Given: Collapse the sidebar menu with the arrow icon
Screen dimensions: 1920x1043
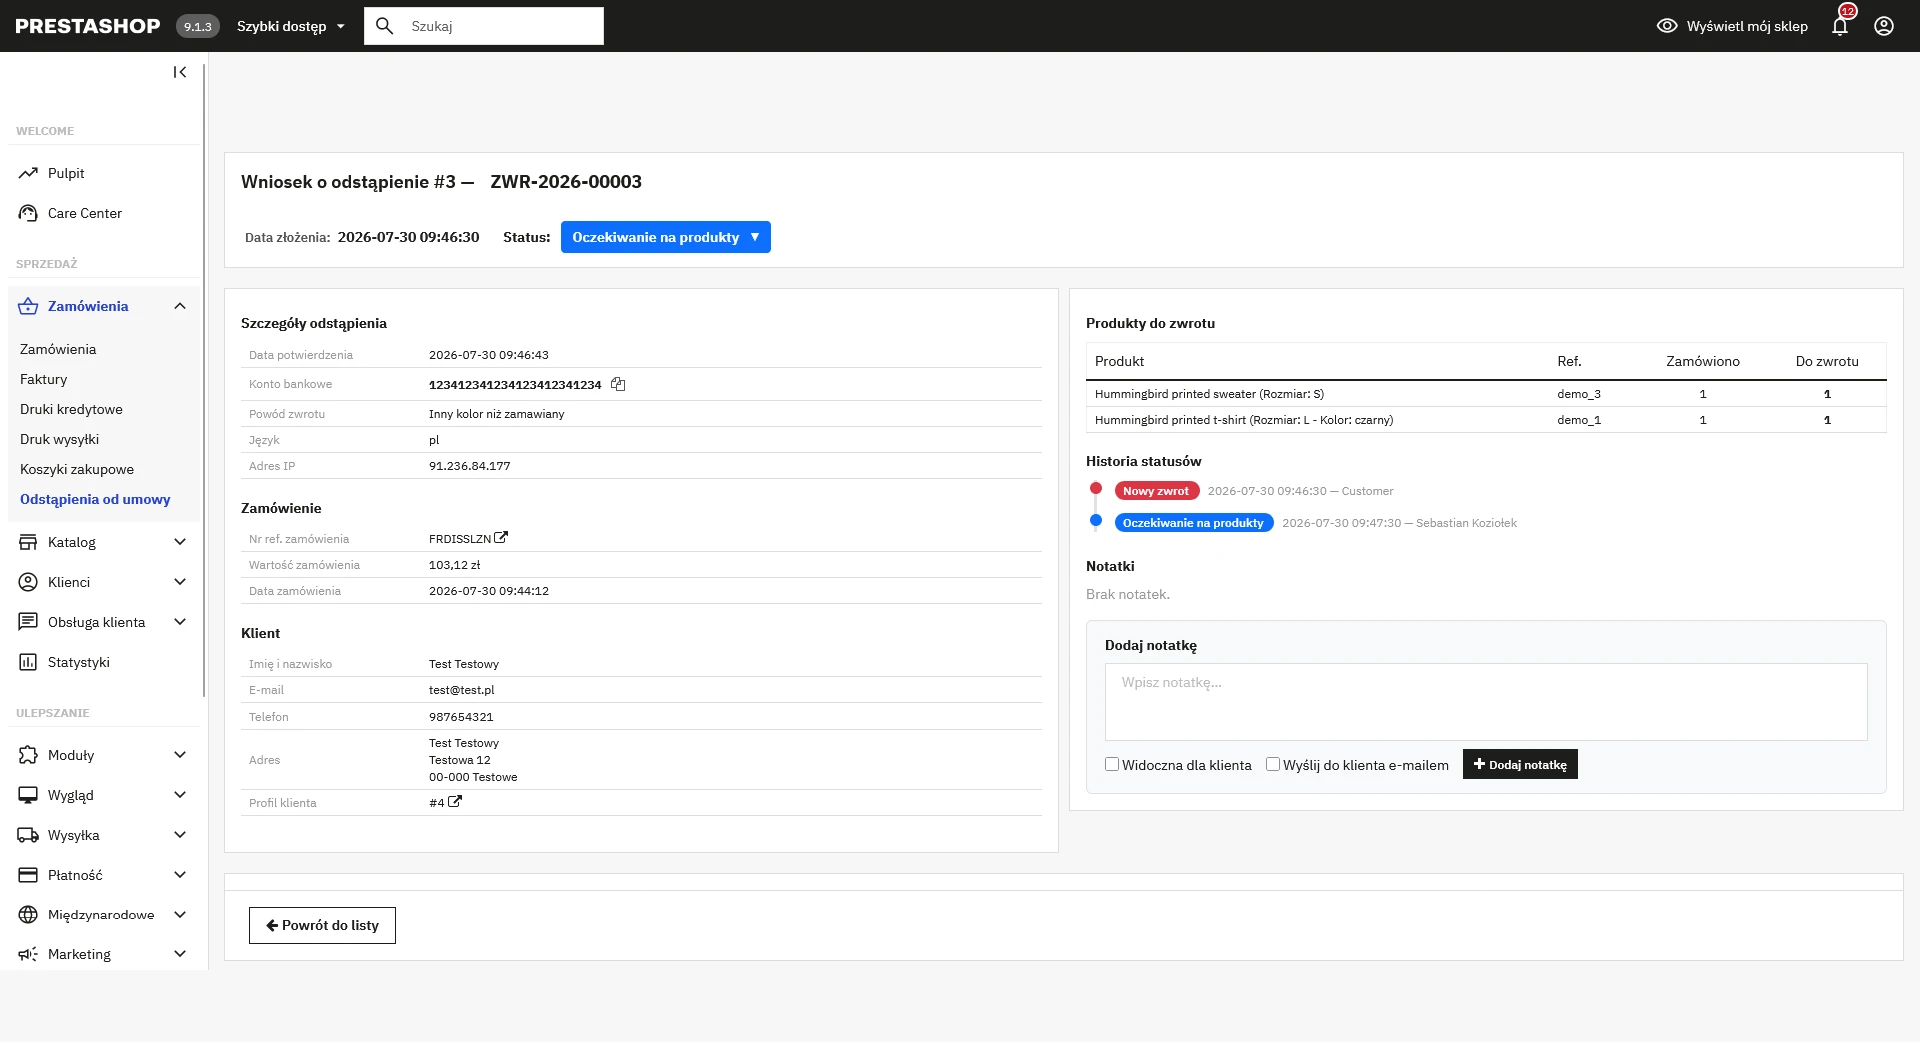Looking at the screenshot, I should tap(180, 72).
